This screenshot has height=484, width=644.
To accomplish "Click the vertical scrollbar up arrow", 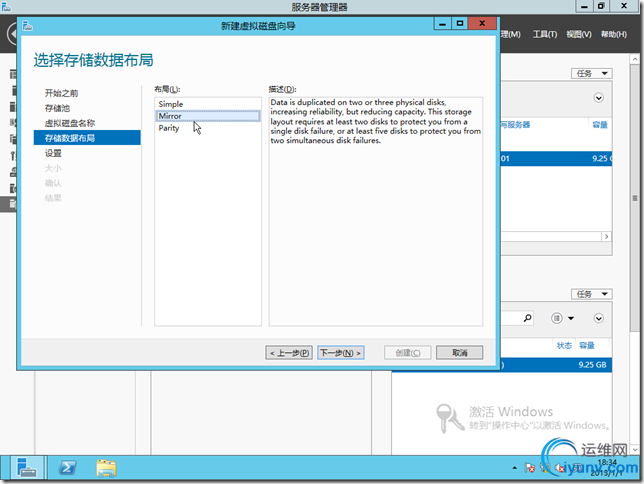I will click(x=635, y=59).
